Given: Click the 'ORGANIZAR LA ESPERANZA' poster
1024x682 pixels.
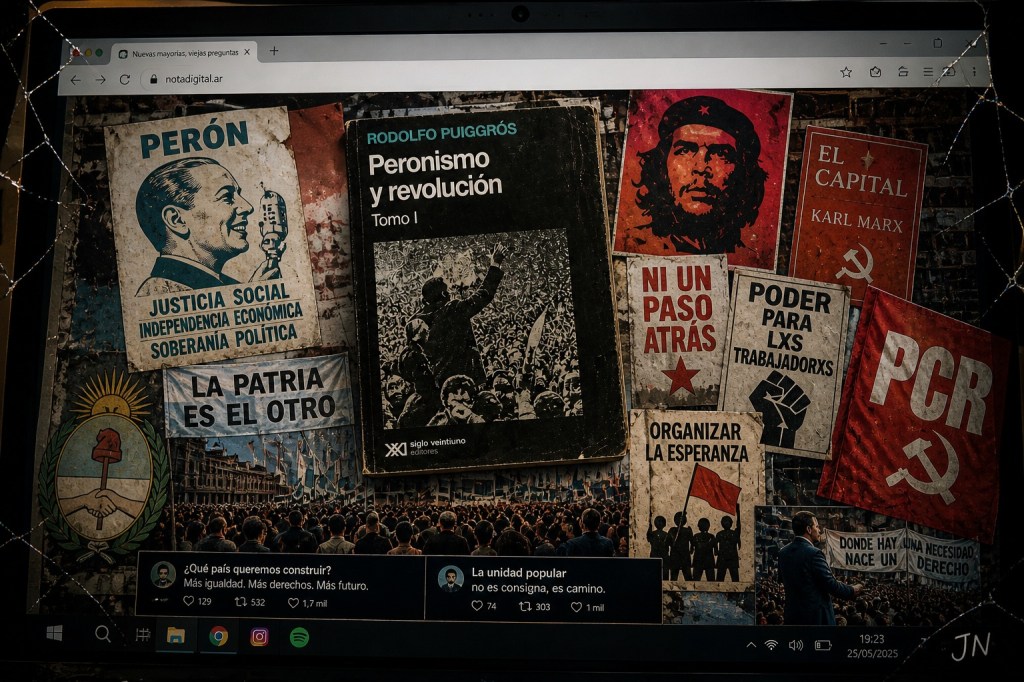Looking at the screenshot, I should coord(696,499).
